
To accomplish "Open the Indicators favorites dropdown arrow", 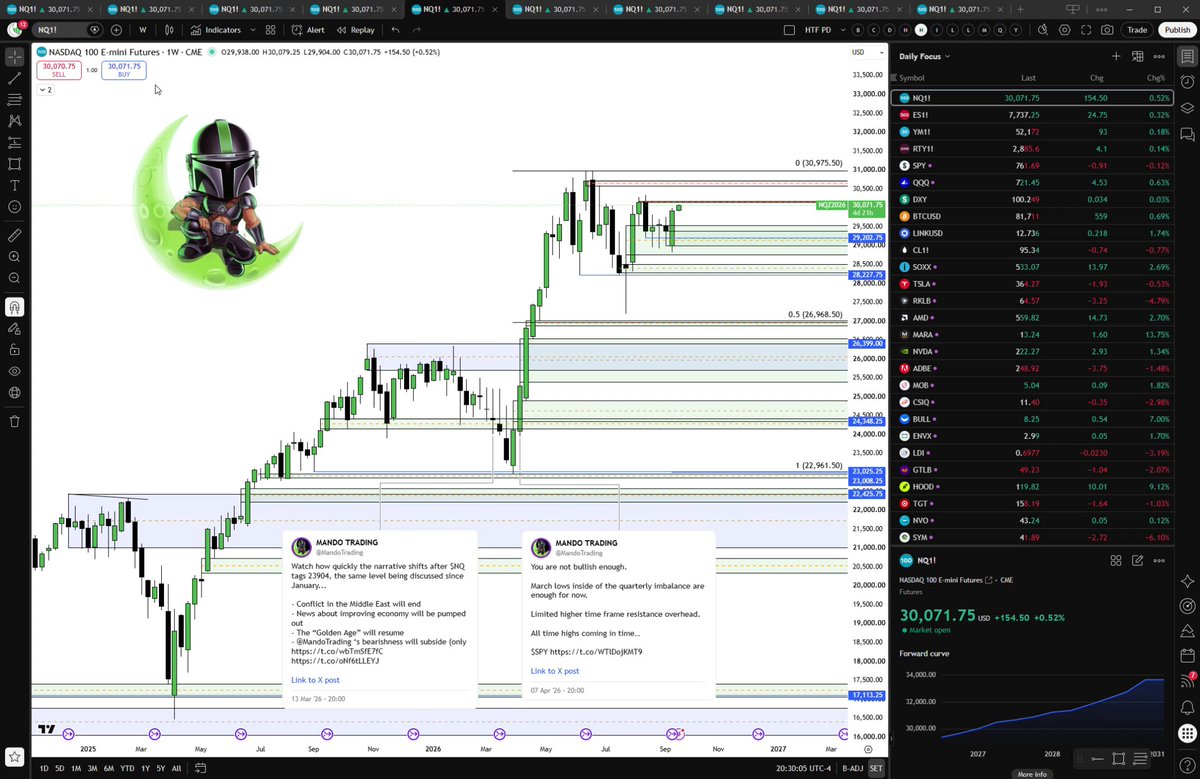I will tap(252, 30).
